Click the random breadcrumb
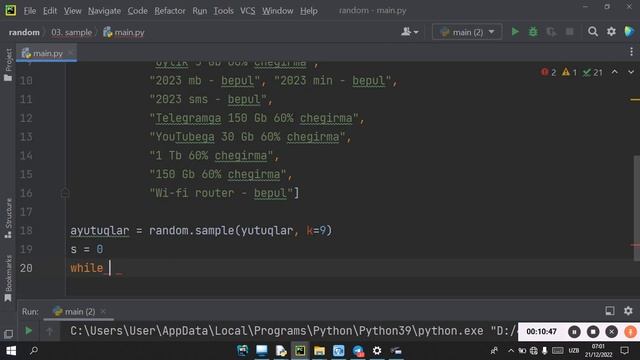Image resolution: width=640 pixels, height=360 pixels. point(24,32)
